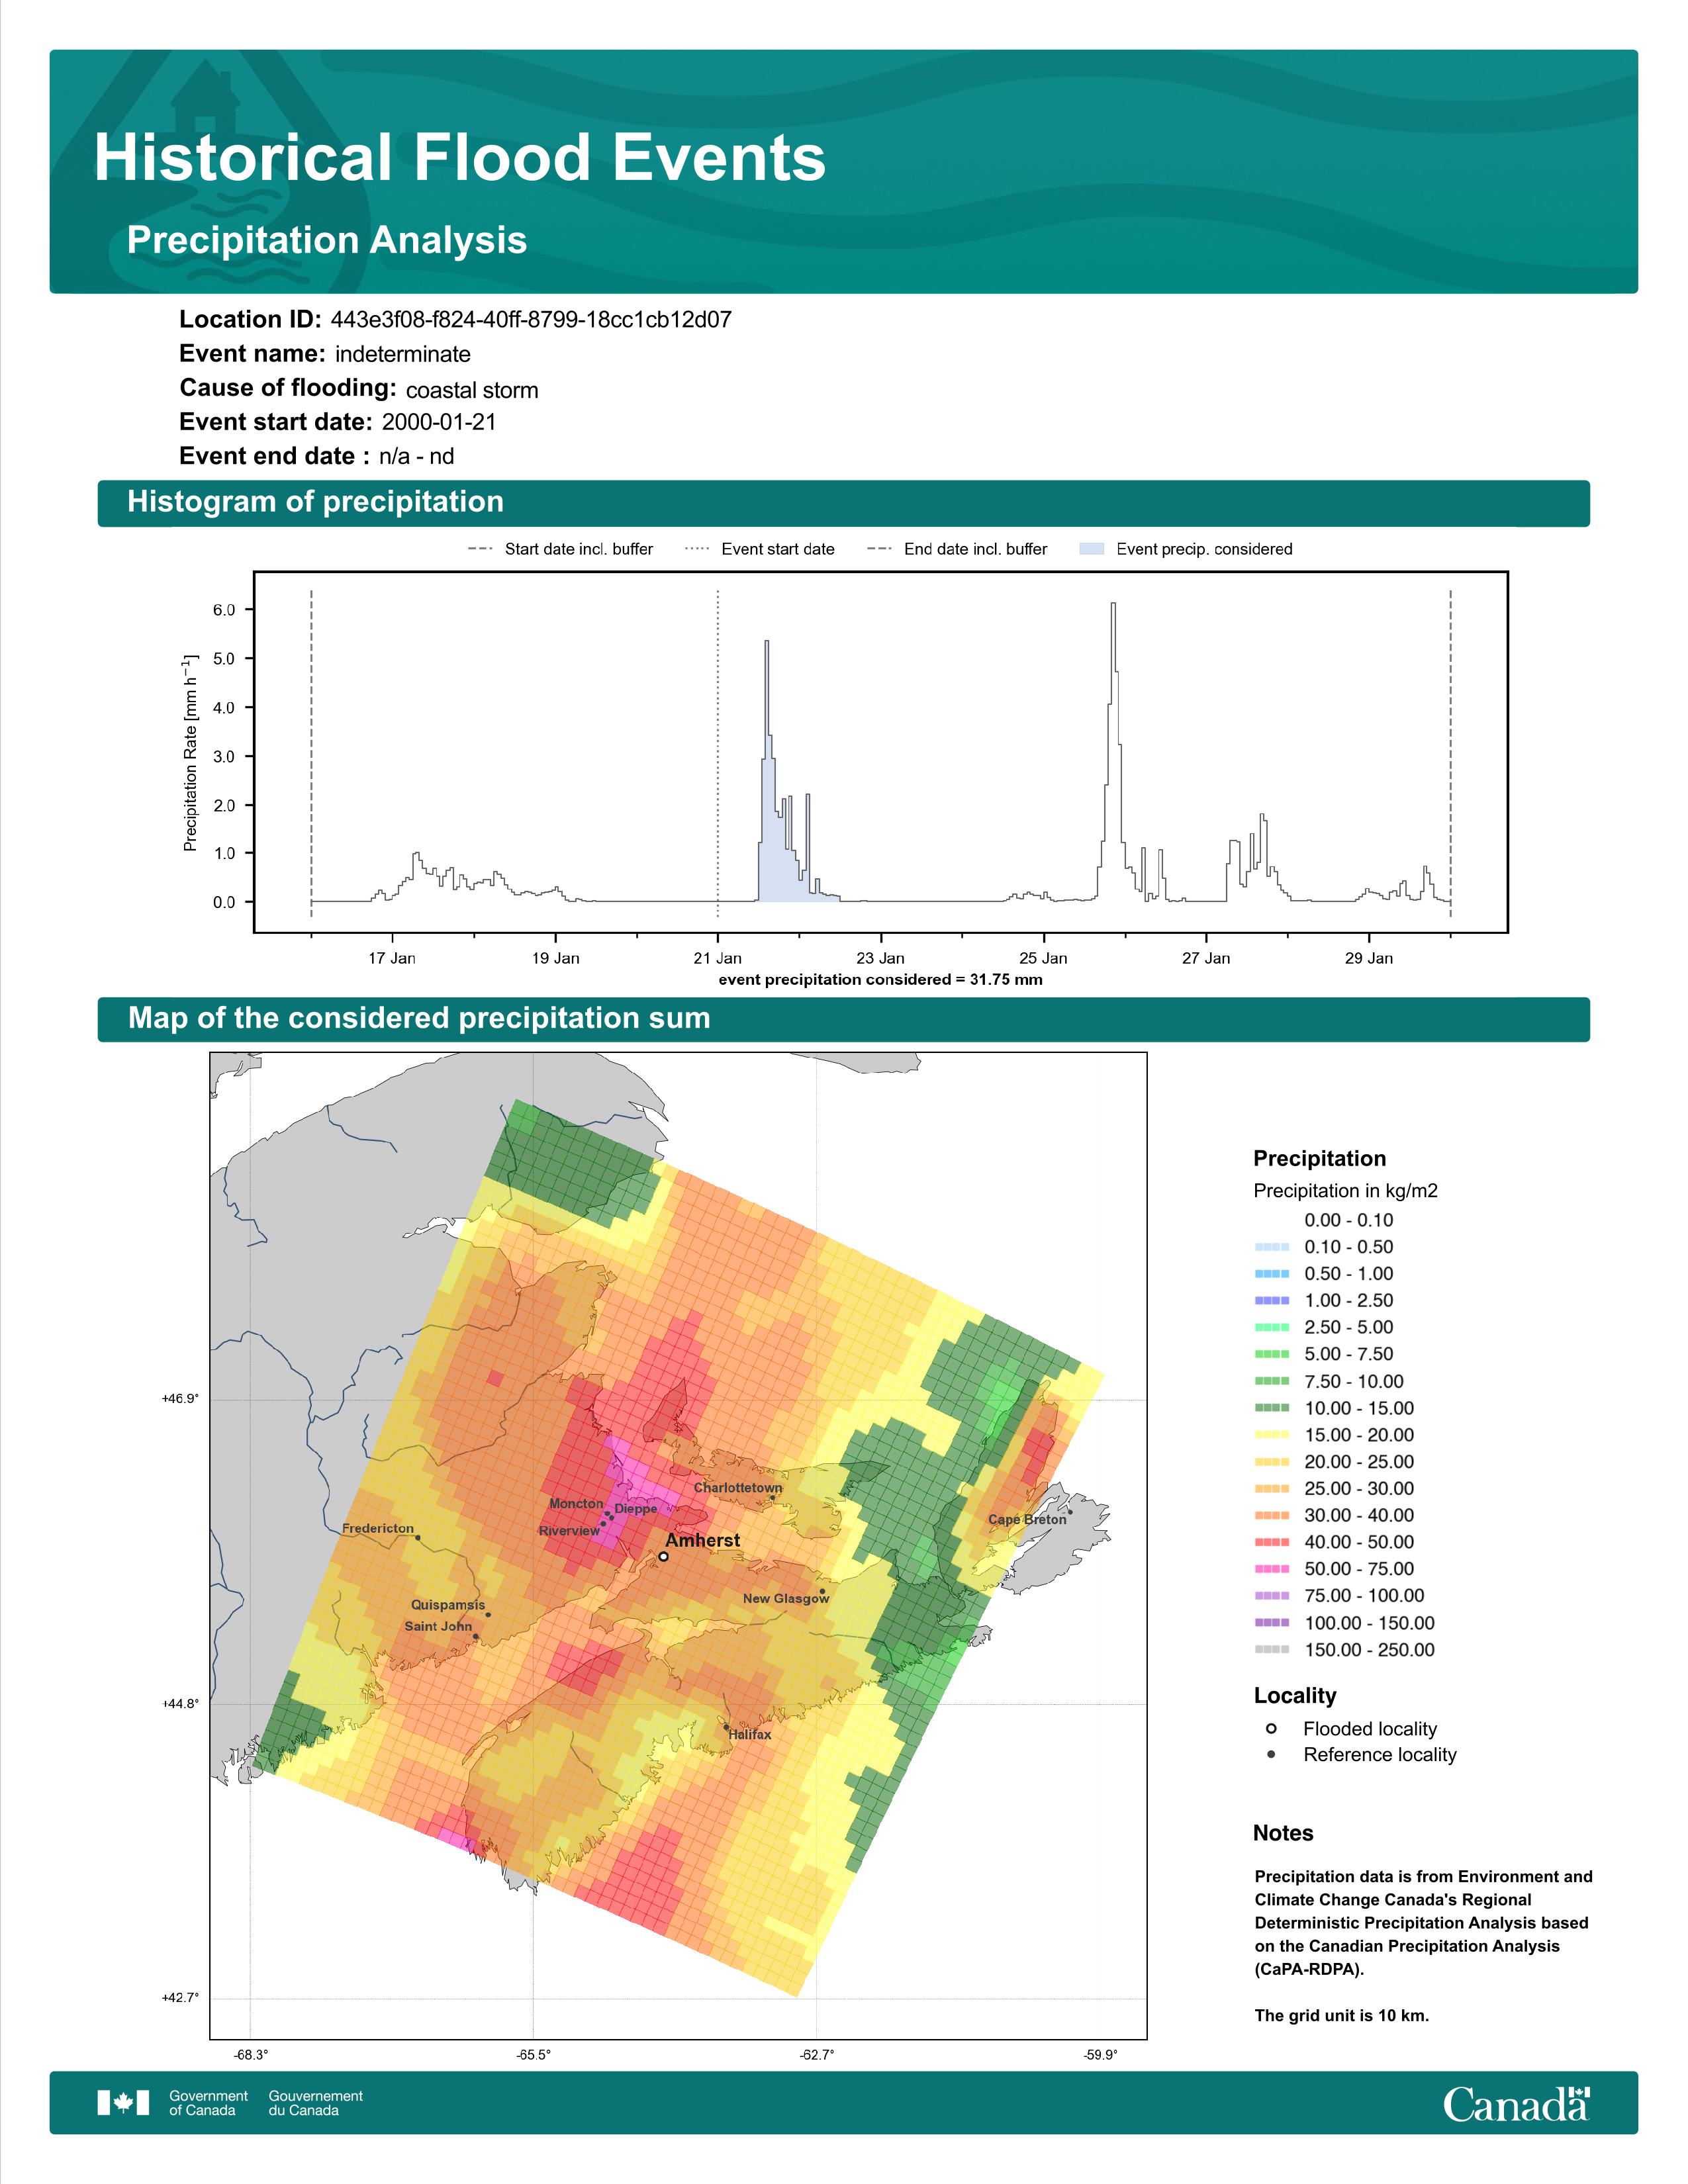Click the Cape Breton map label
The height and width of the screenshot is (2184, 1688).
(1027, 1519)
